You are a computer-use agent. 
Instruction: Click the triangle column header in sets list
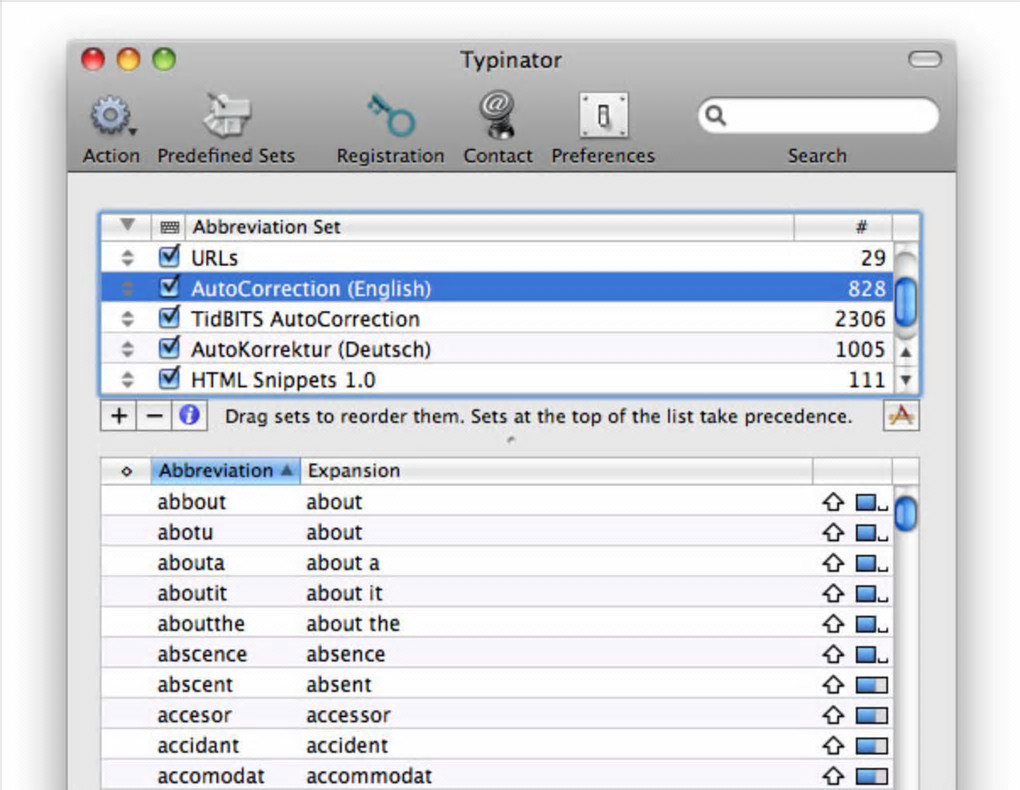pyautogui.click(x=128, y=226)
